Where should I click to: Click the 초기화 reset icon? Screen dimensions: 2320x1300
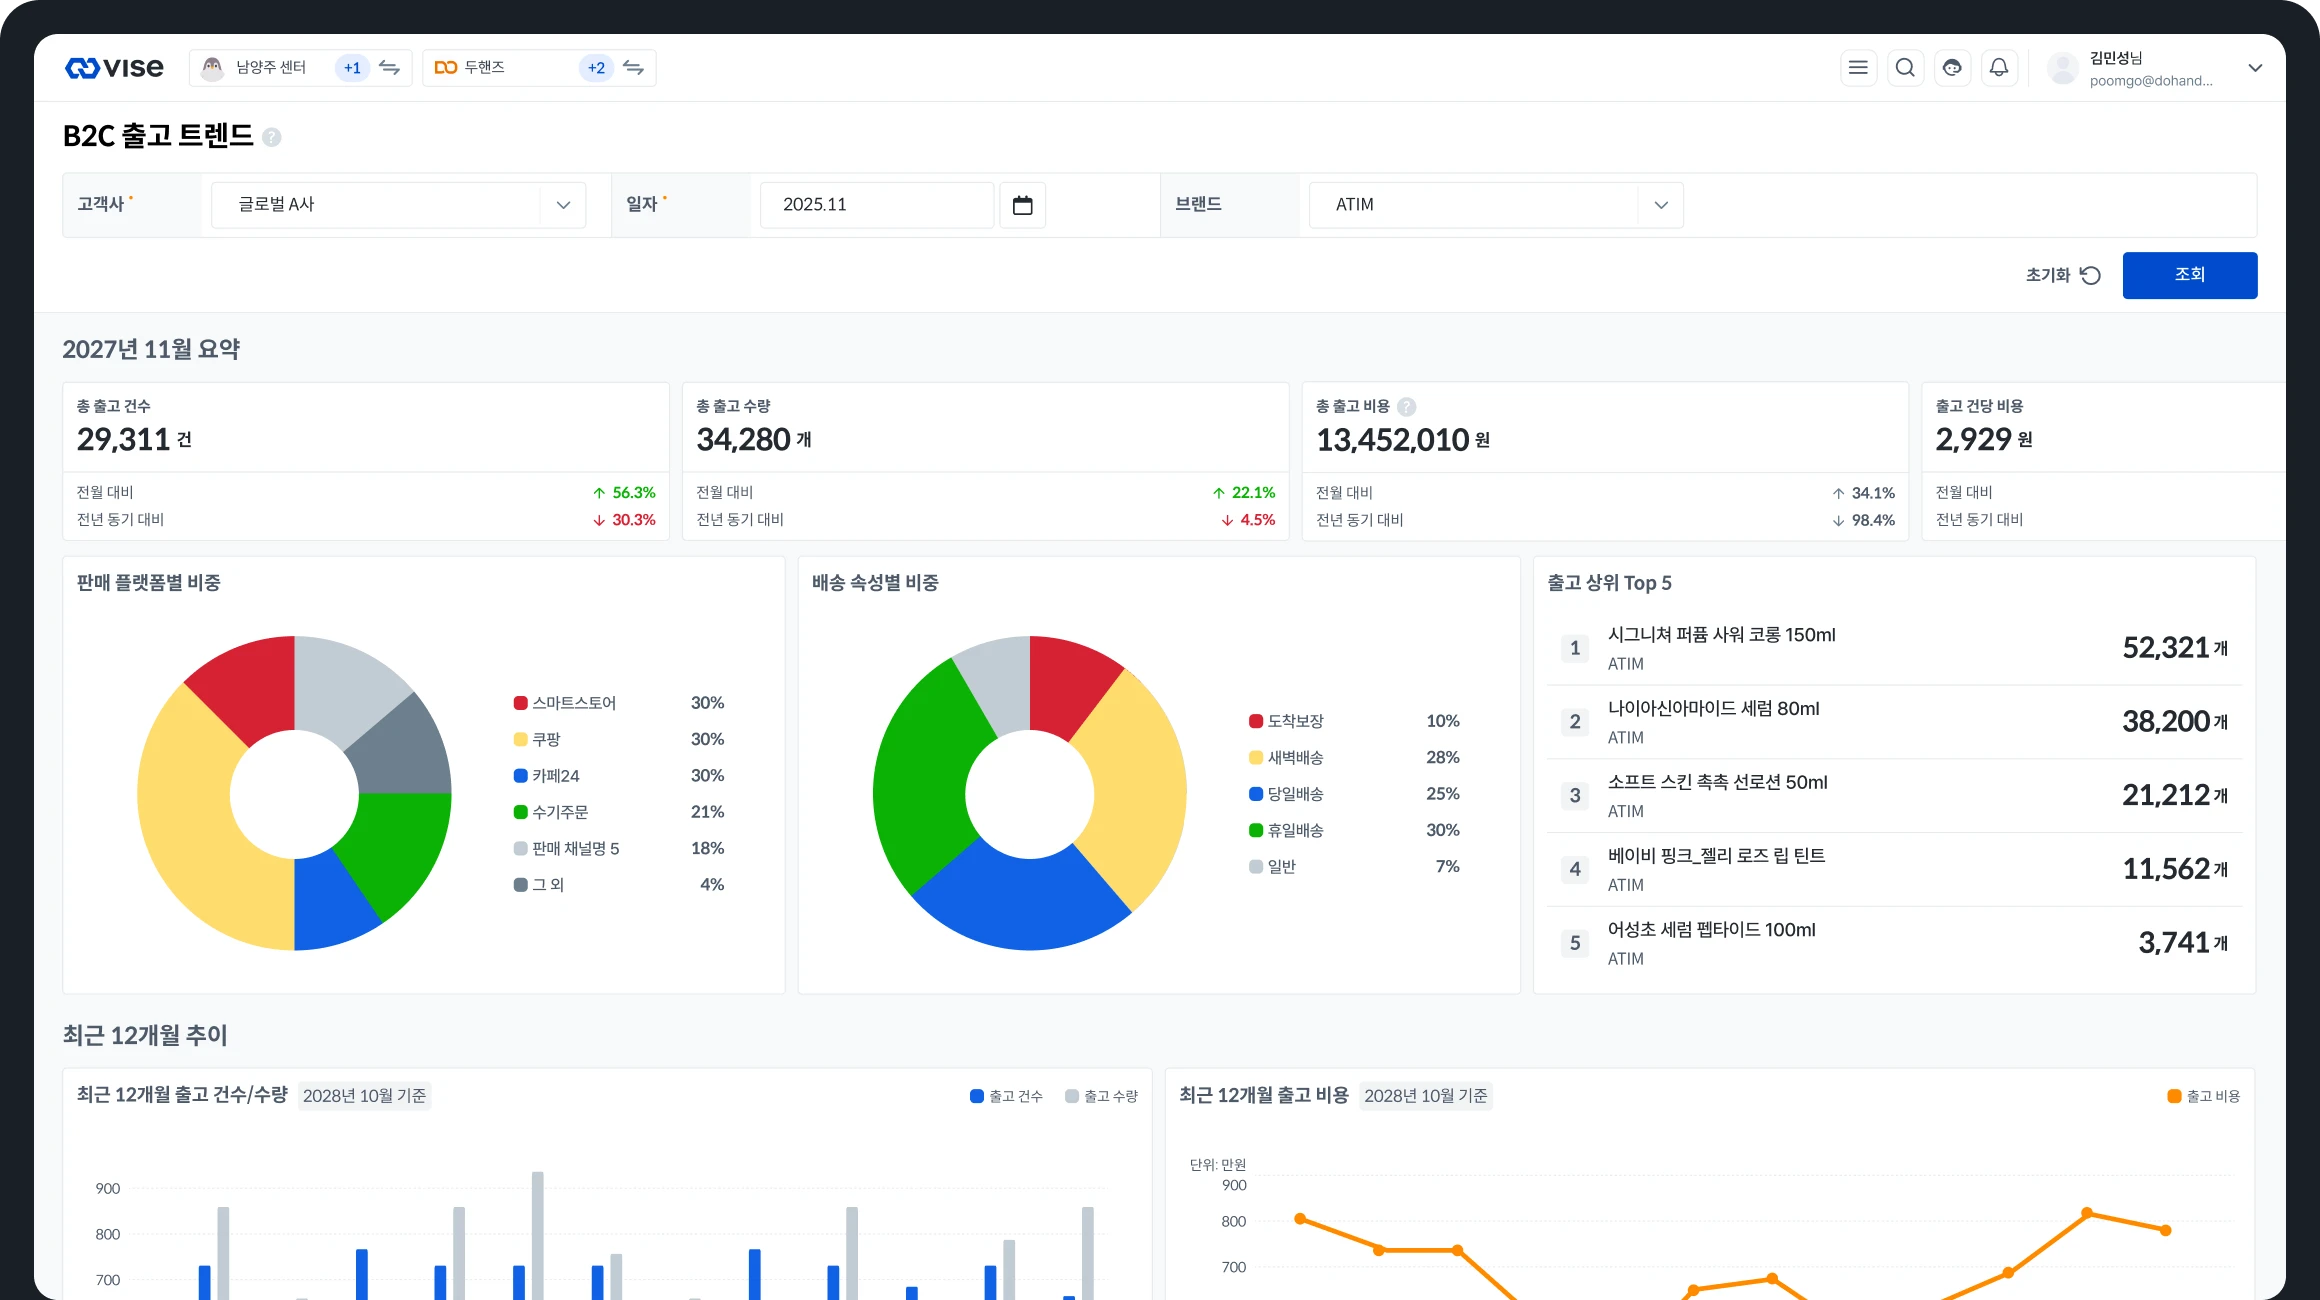(2090, 275)
